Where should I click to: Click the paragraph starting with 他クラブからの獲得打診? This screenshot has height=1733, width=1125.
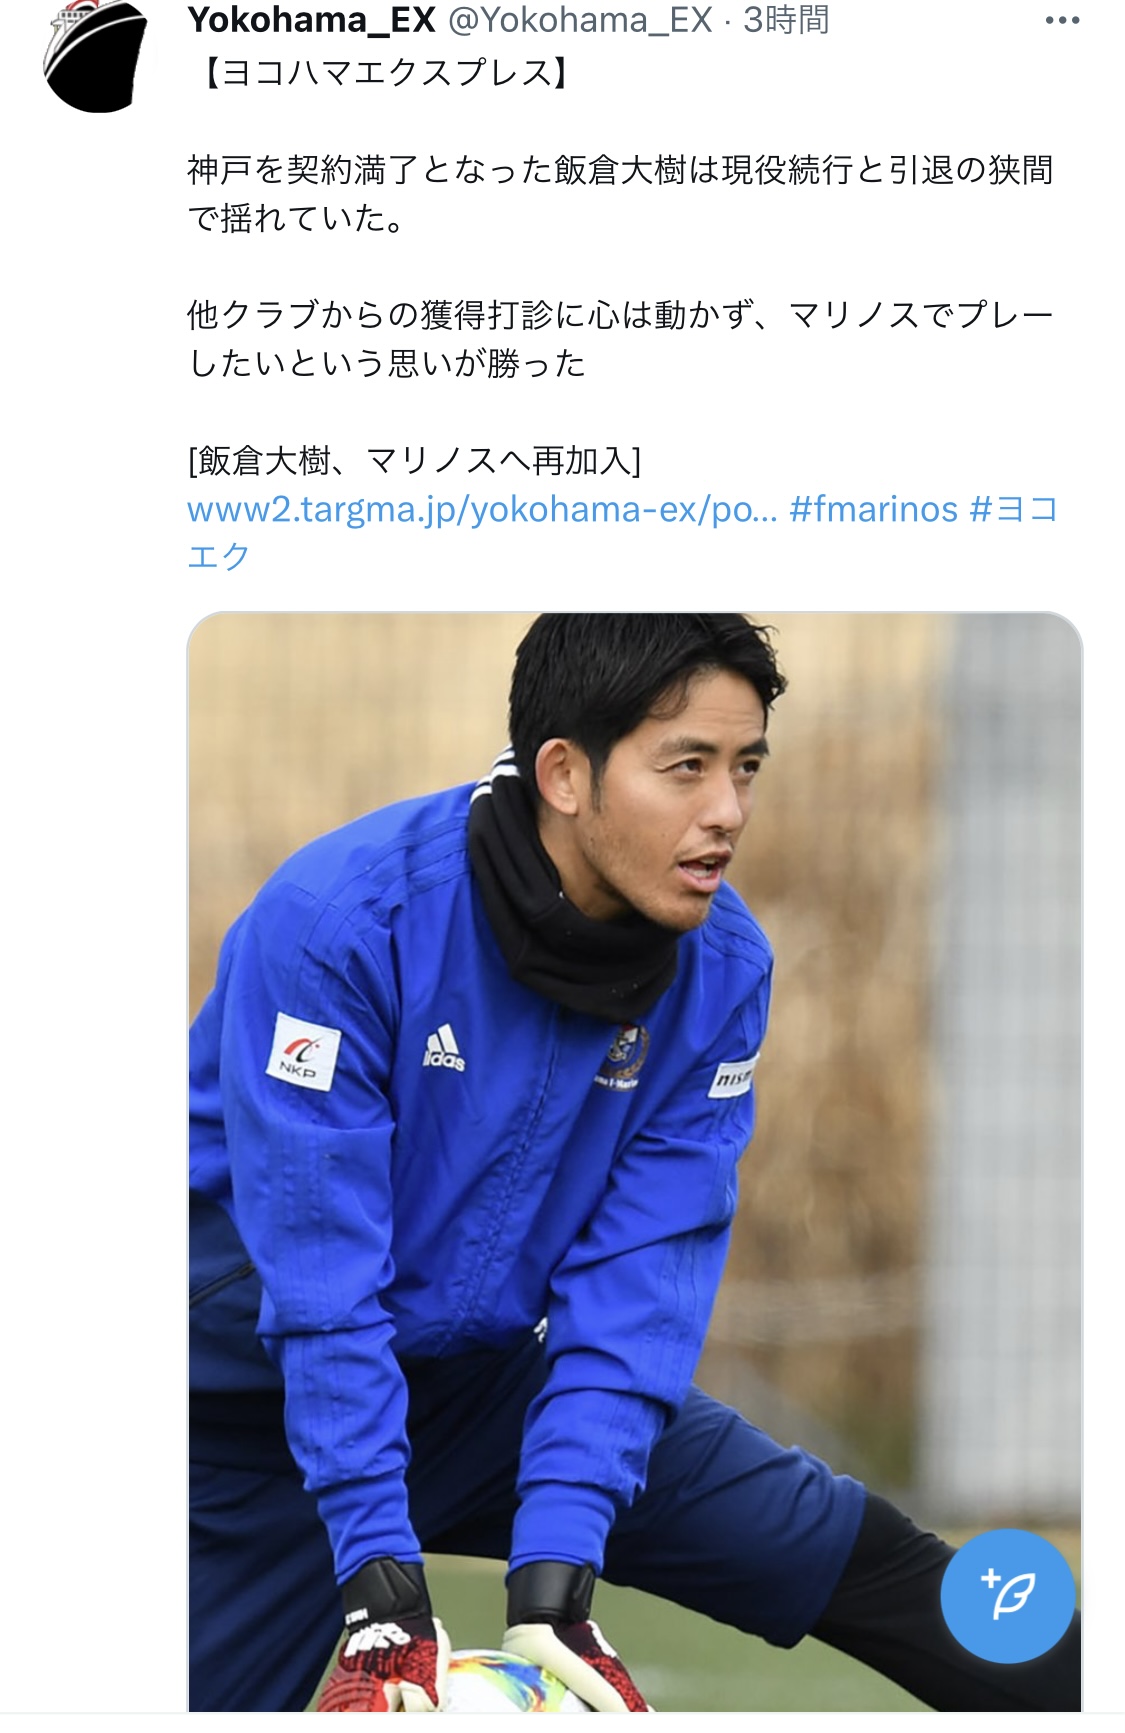click(620, 339)
